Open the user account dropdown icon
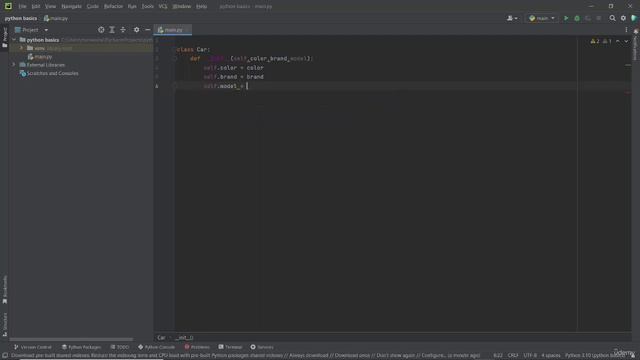 (512, 18)
